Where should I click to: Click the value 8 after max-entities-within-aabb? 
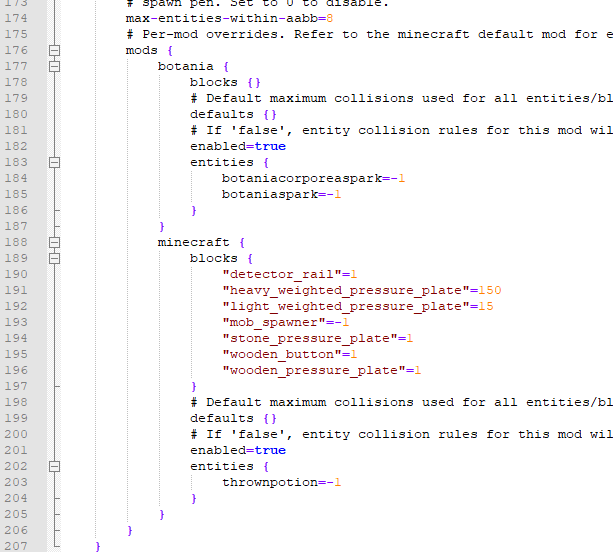point(330,18)
